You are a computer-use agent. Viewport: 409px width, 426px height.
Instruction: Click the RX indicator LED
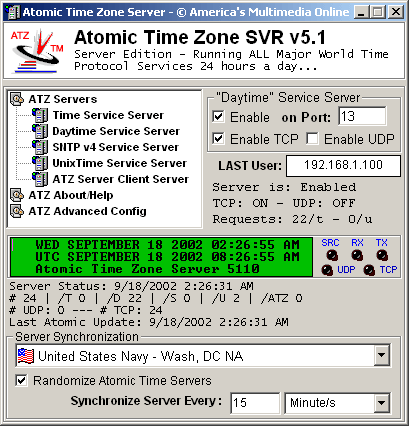357,256
